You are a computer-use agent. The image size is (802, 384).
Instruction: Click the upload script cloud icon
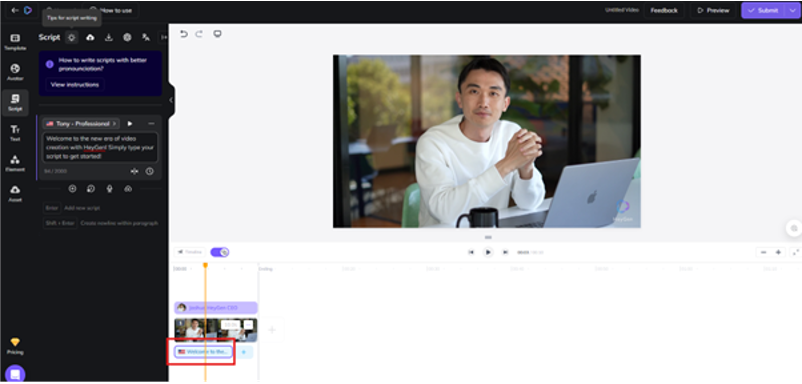point(90,37)
